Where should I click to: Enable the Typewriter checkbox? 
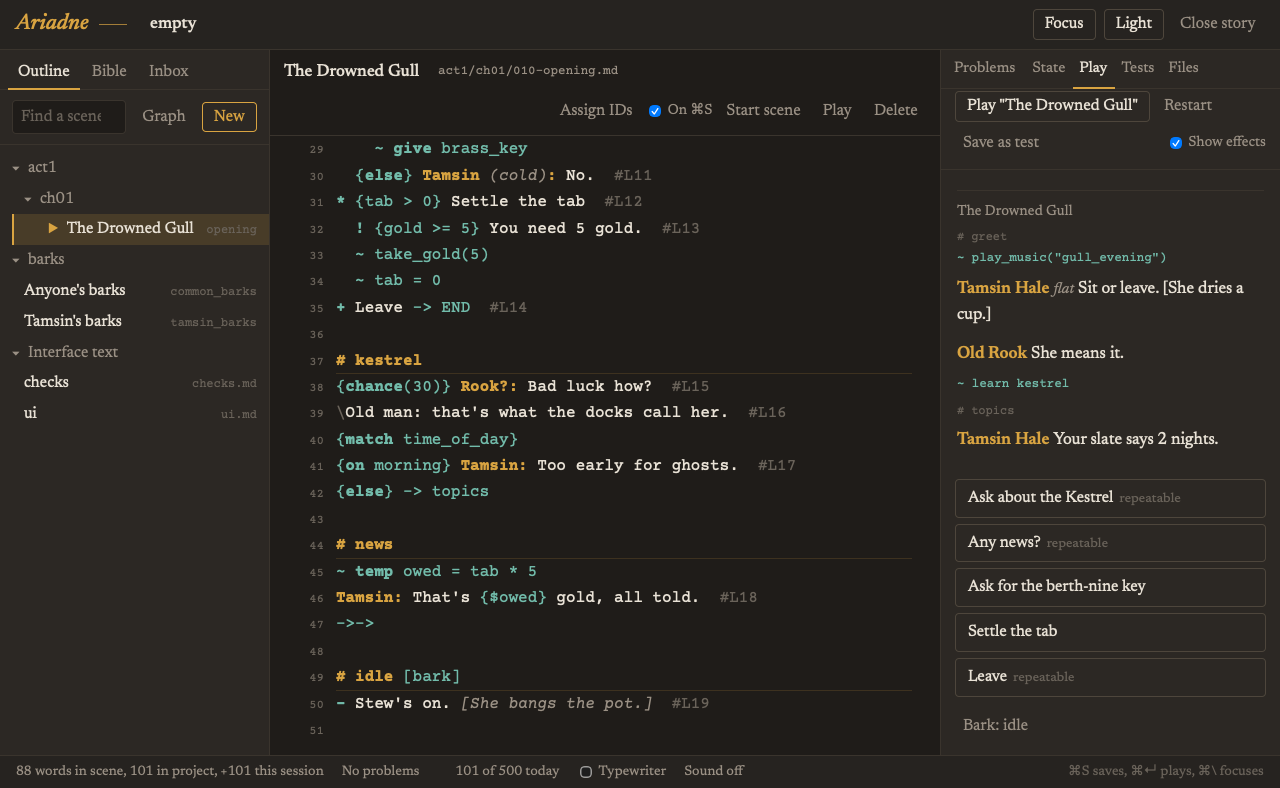[x=586, y=771]
